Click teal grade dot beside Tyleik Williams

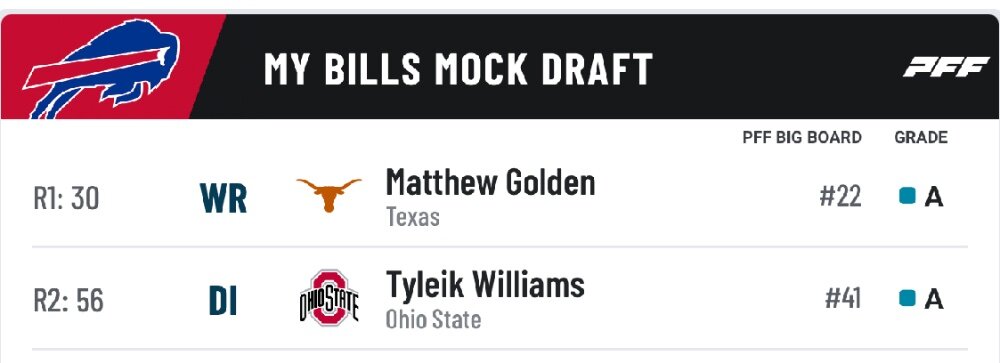pyautogui.click(x=907, y=297)
